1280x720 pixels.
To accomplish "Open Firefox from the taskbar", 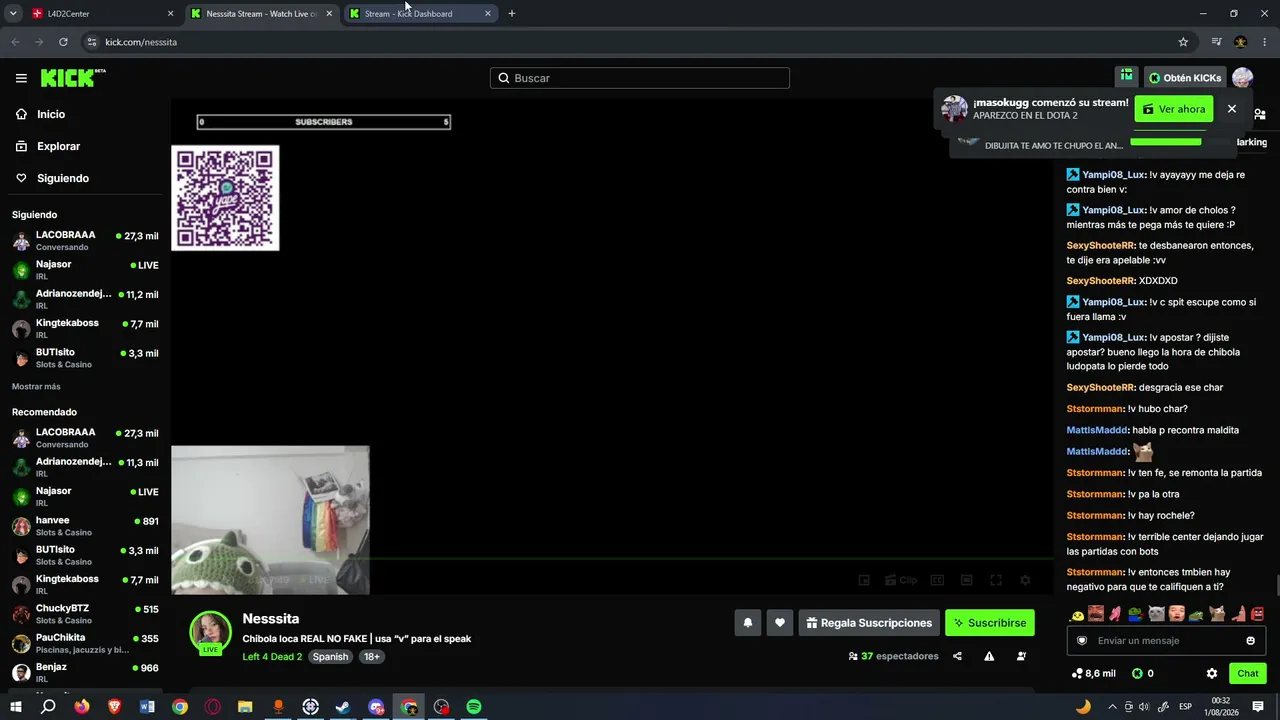I will coord(82,707).
